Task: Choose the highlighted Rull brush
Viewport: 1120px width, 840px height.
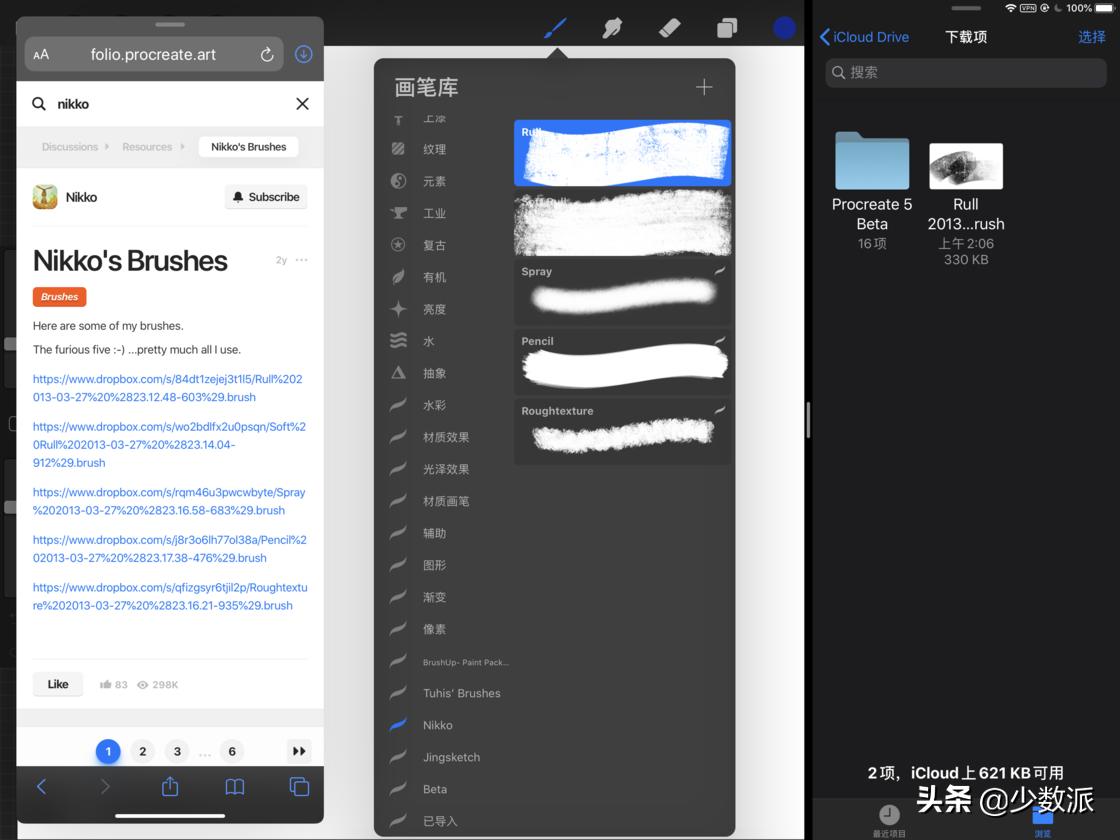Action: point(622,154)
